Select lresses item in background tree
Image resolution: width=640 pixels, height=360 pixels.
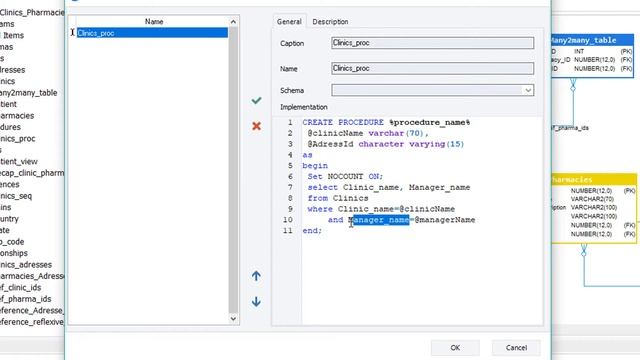coord(13,70)
